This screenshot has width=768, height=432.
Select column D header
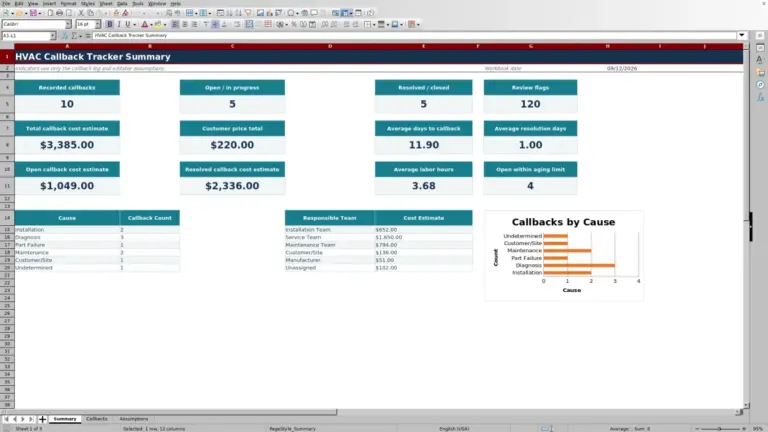click(330, 46)
